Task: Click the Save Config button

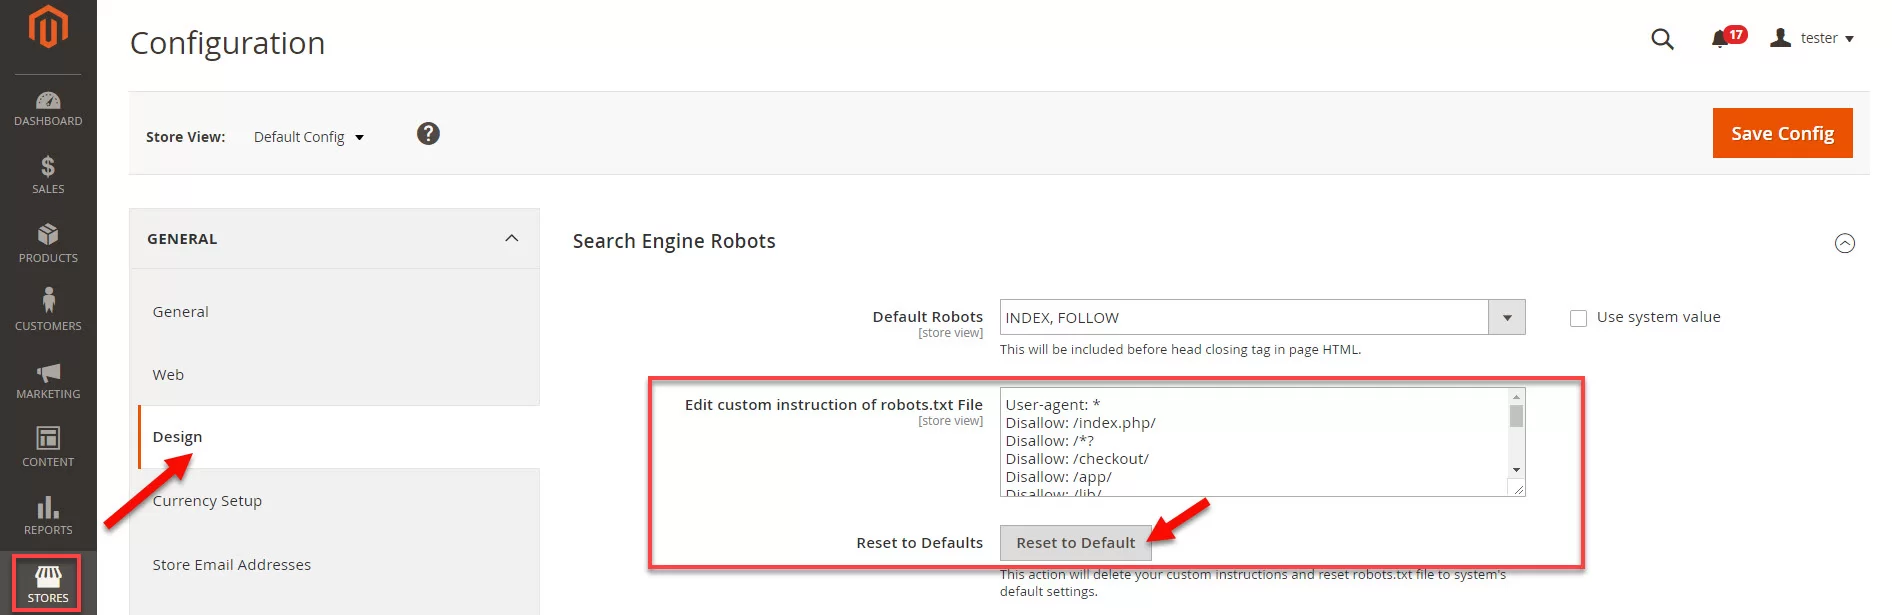Action: (x=1782, y=133)
